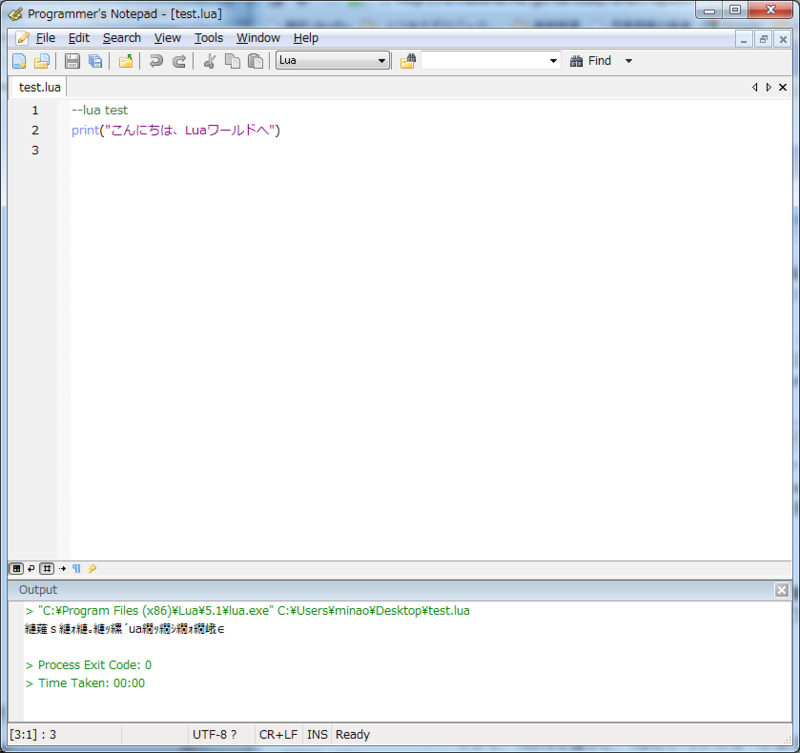Click the Find button label
800x753 pixels.
[599, 61]
